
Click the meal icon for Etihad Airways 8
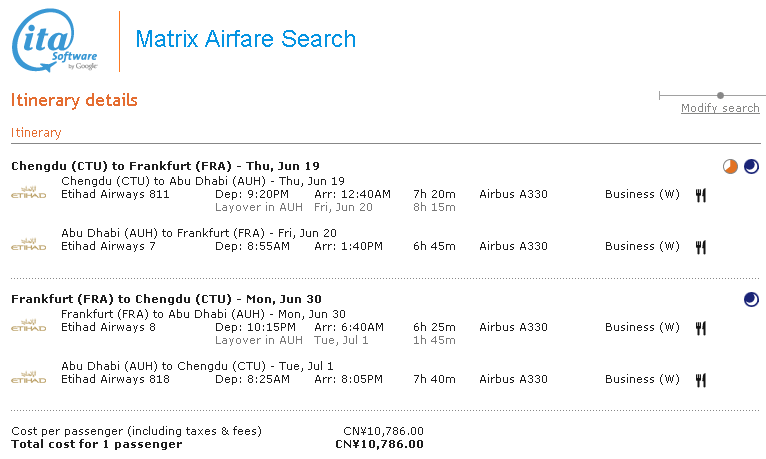coord(701,328)
